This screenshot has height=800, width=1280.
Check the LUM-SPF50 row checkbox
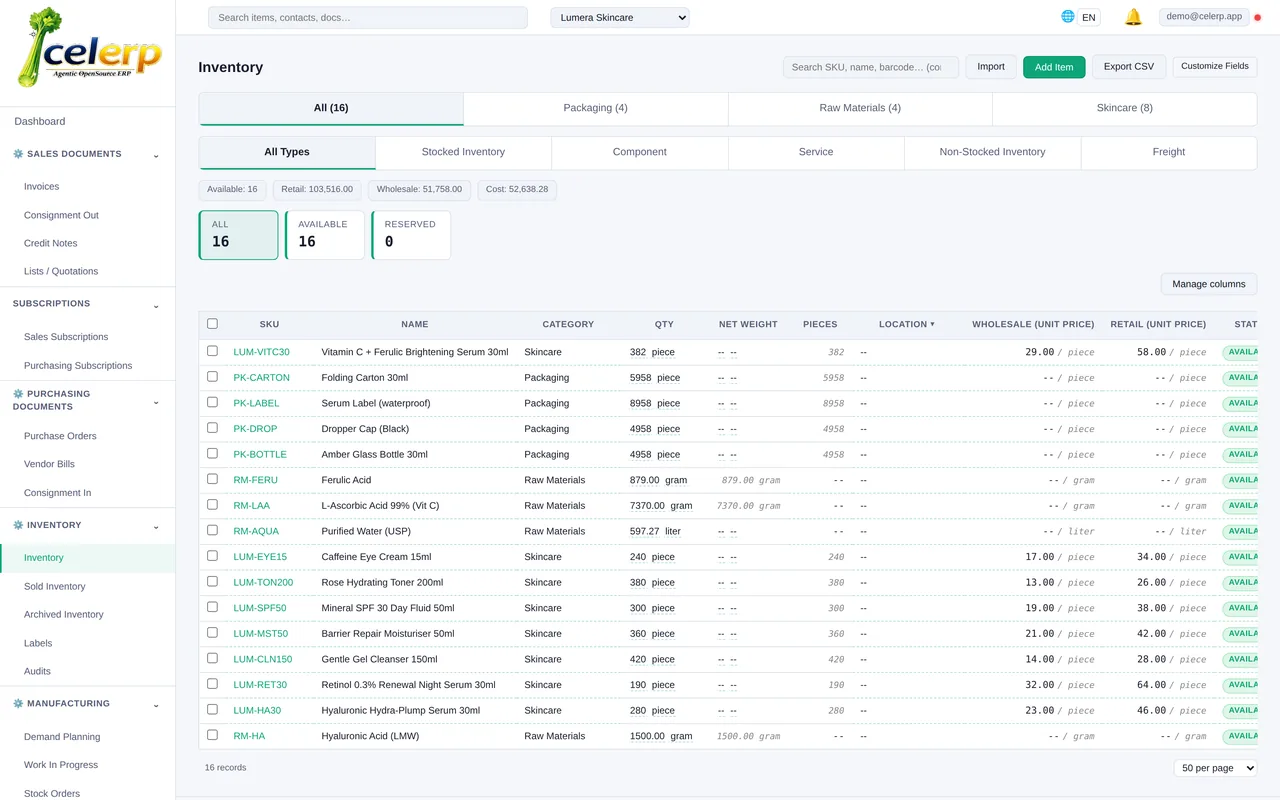(x=212, y=607)
